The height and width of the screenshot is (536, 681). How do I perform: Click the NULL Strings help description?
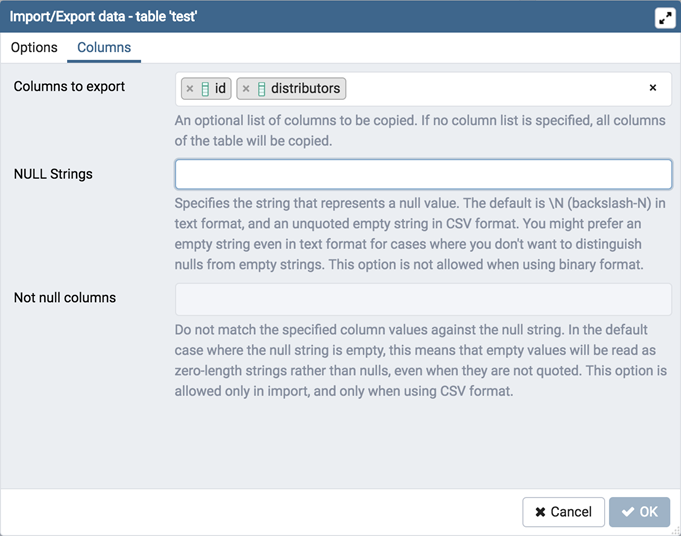420,234
